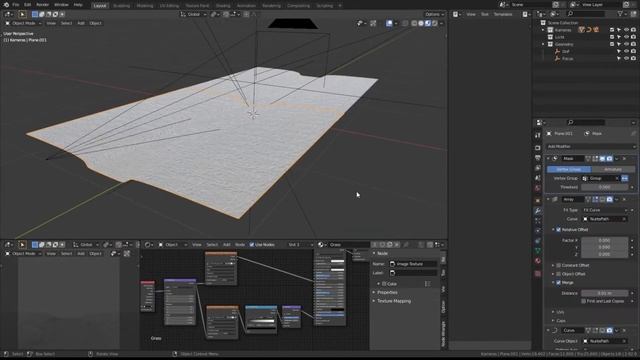Toggle Relative Offset checkbox
Image resolution: width=640 pixels, height=360 pixels.
(559, 230)
